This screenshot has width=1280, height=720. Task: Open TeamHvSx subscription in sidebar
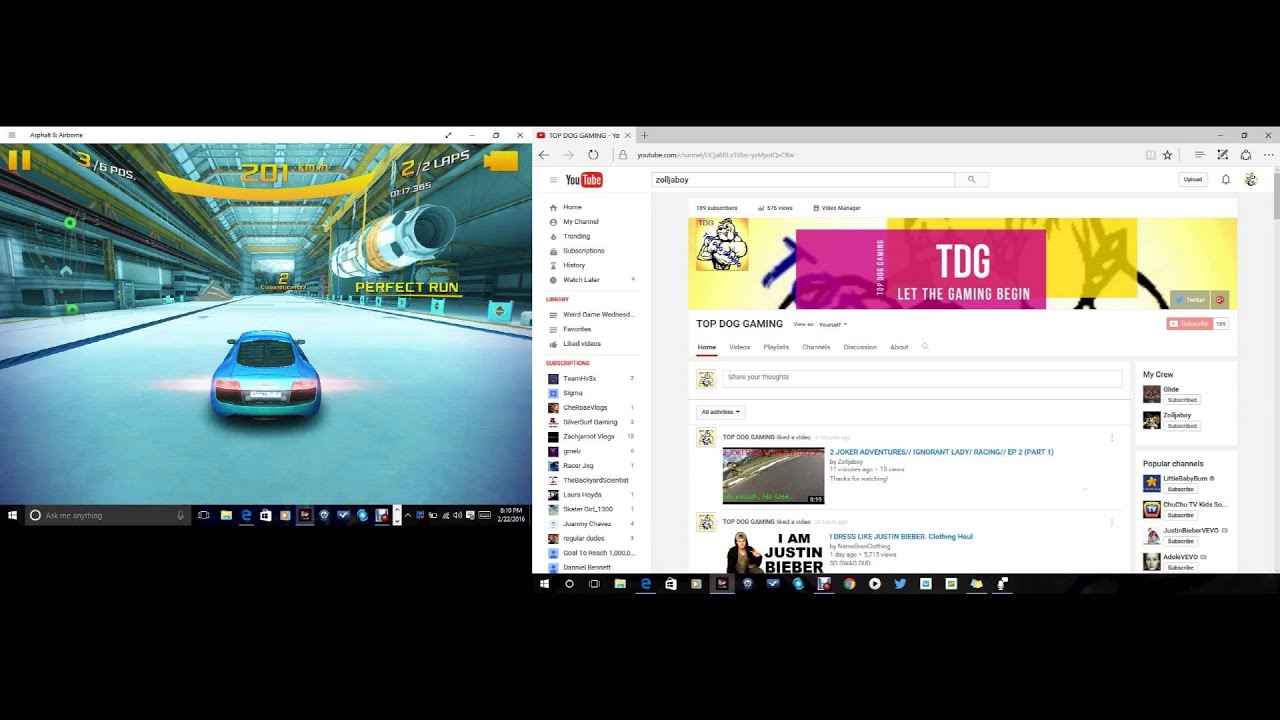click(x=579, y=379)
